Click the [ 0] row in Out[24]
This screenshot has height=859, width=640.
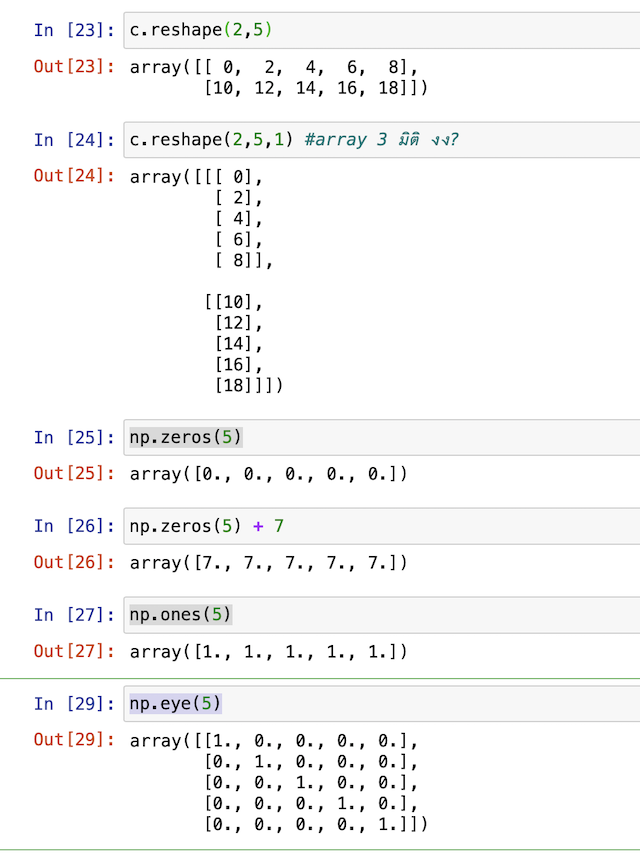coord(196,177)
